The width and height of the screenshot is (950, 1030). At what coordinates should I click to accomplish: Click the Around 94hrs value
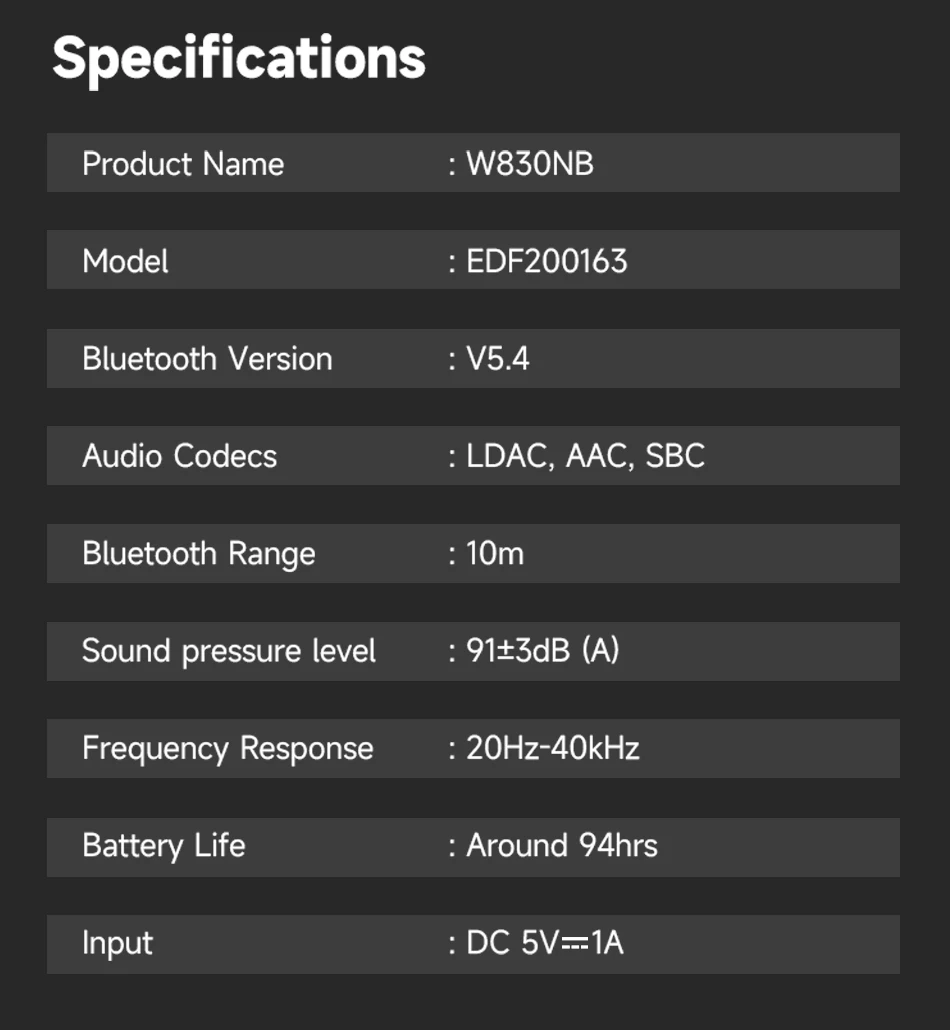click(562, 846)
